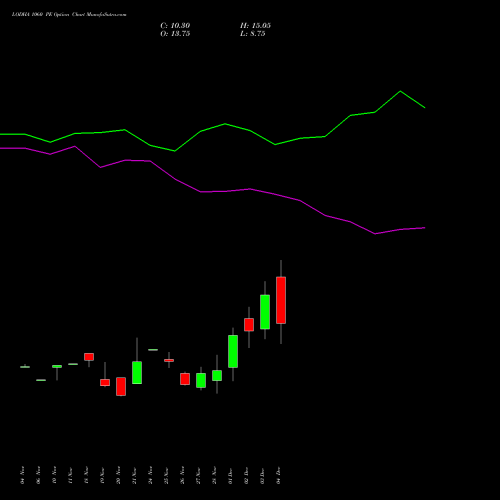Select the 01 Dec date label
Image resolution: width=500 pixels, height=500 pixels.
(x=230, y=475)
